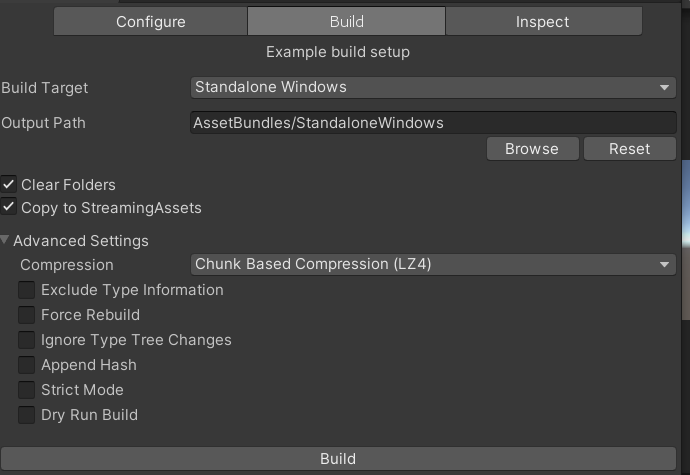This screenshot has width=690, height=475.
Task: Click the Build Target dropdown arrow
Action: click(x=666, y=87)
